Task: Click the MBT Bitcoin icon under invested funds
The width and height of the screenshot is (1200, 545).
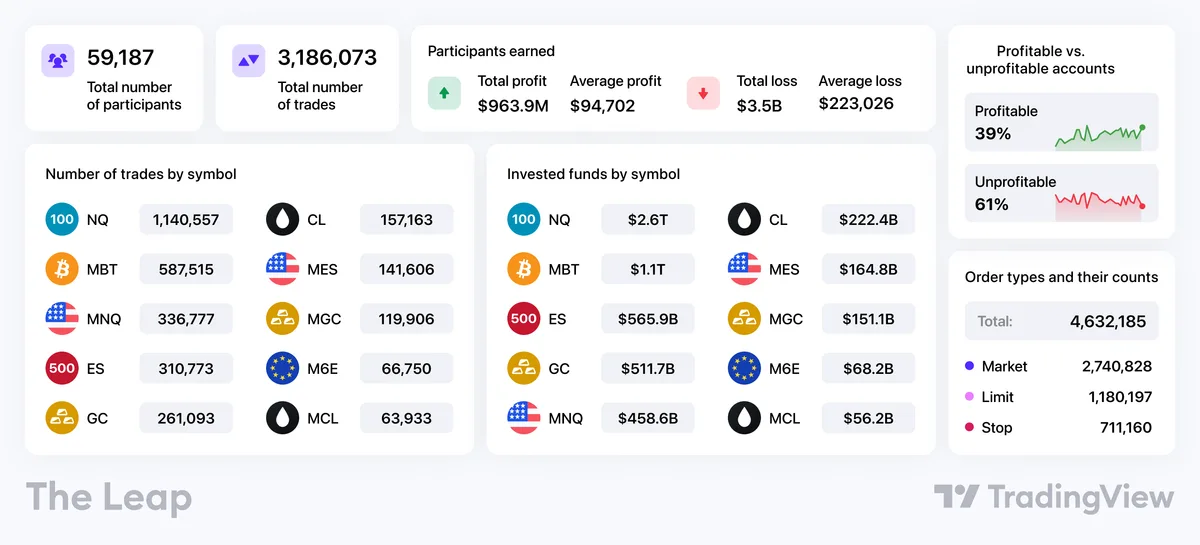Action: (x=524, y=269)
